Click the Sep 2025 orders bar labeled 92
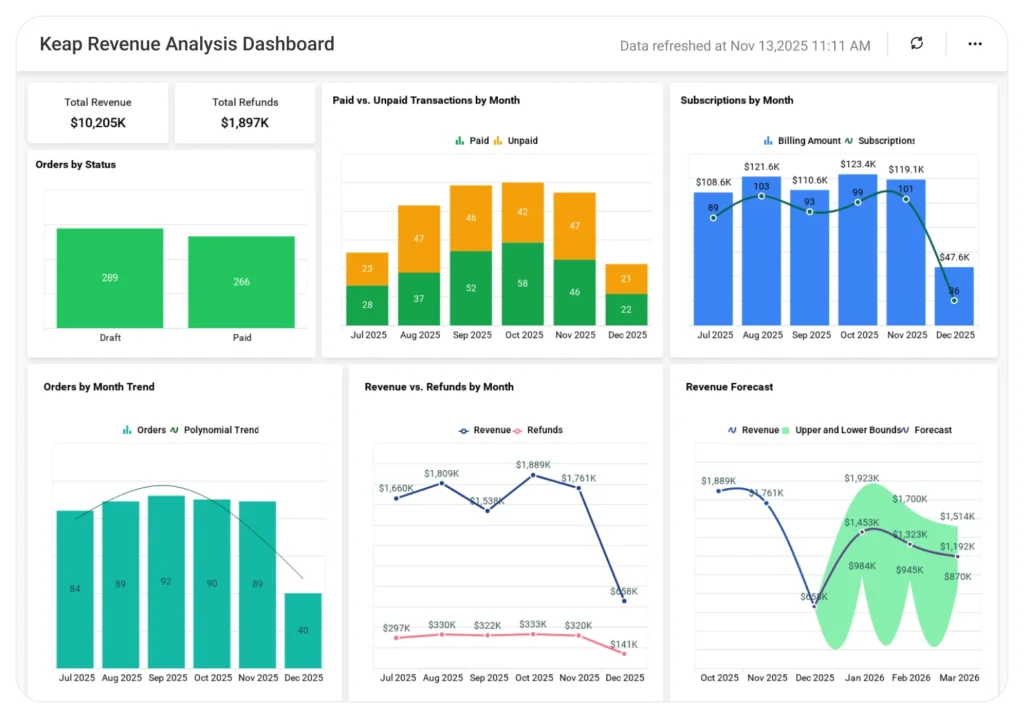Viewport: 1024px width, 718px height. click(166, 581)
